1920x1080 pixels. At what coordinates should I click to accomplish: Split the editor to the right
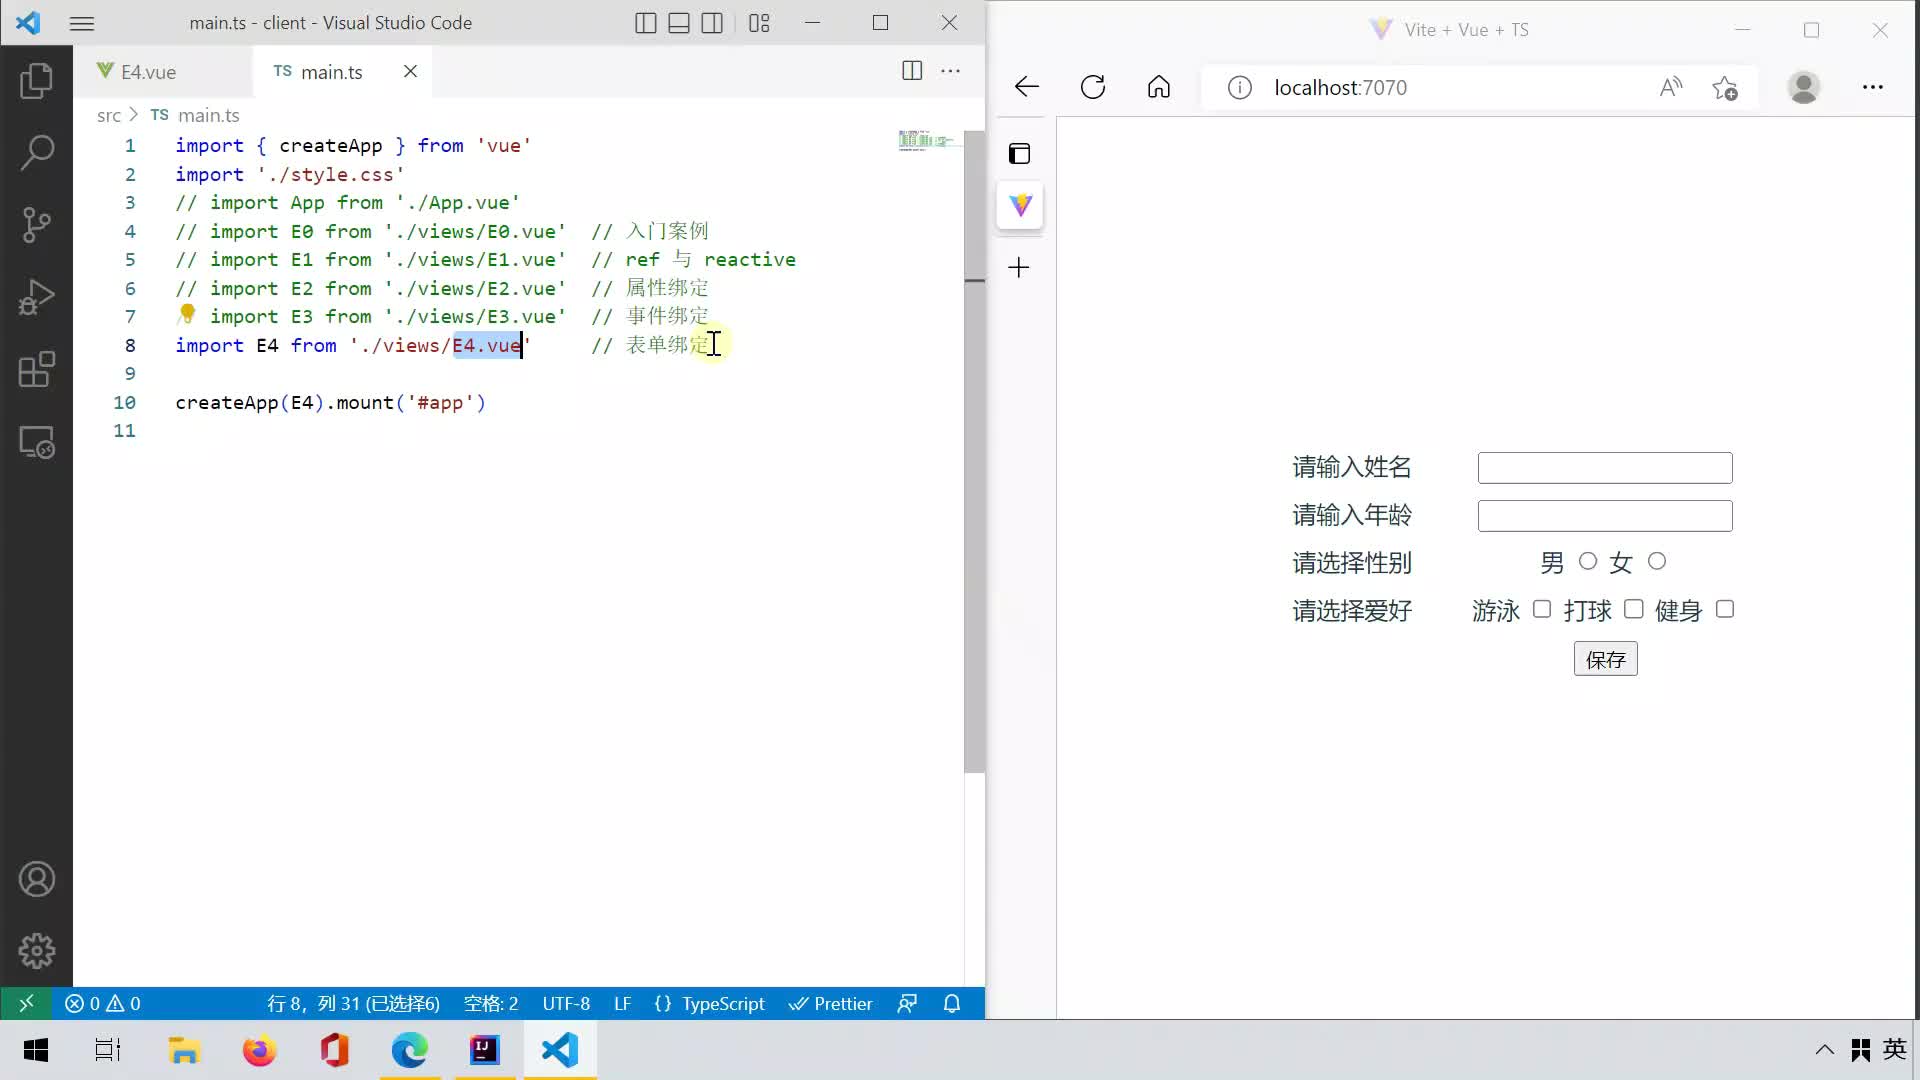tap(912, 70)
